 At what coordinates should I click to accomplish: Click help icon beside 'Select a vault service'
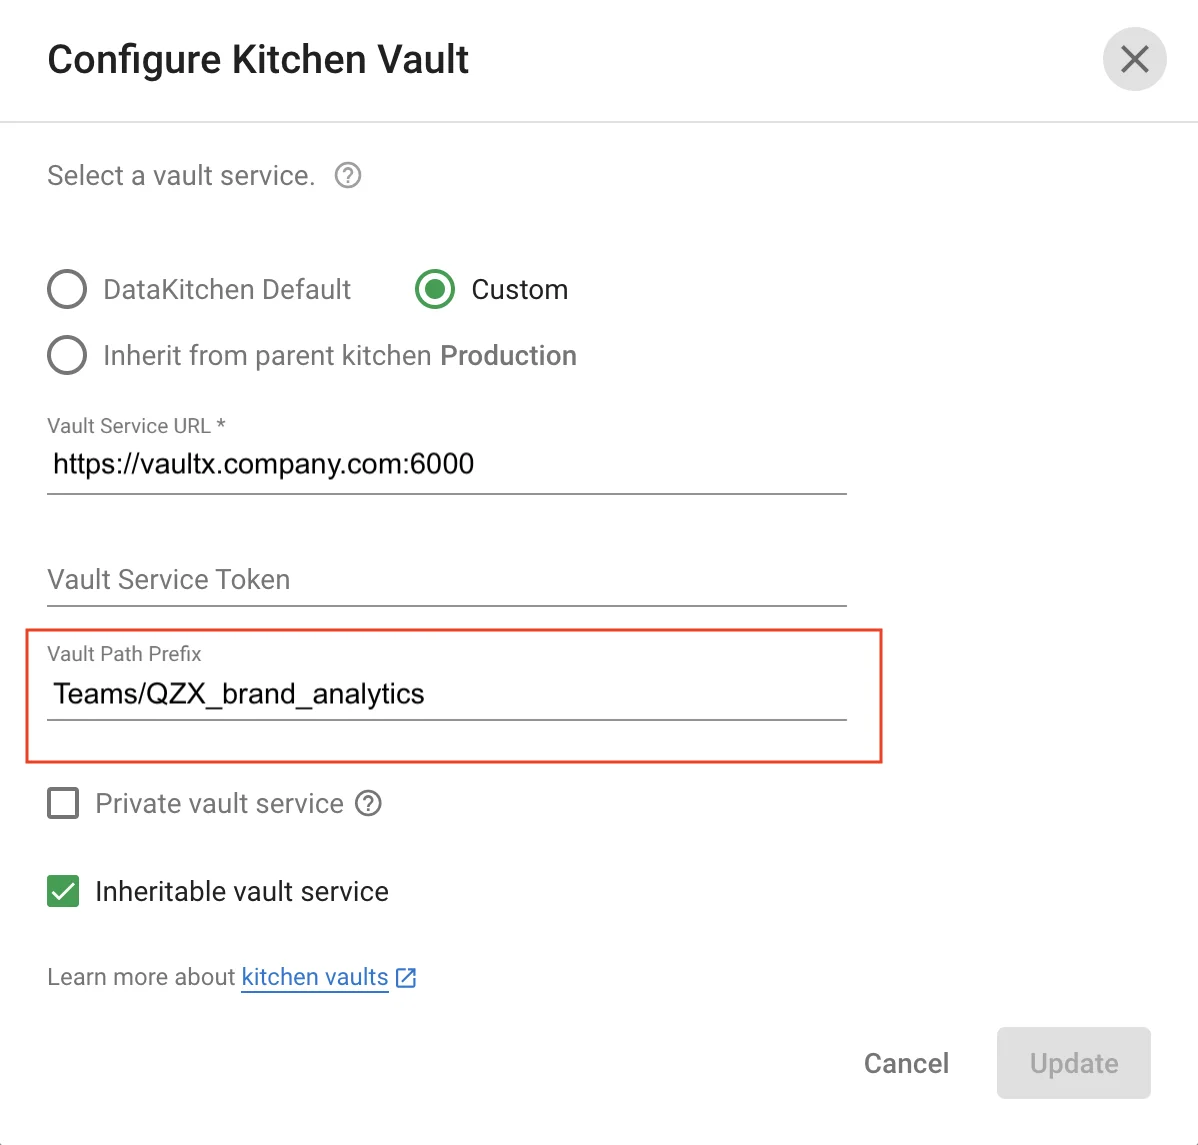(x=348, y=176)
